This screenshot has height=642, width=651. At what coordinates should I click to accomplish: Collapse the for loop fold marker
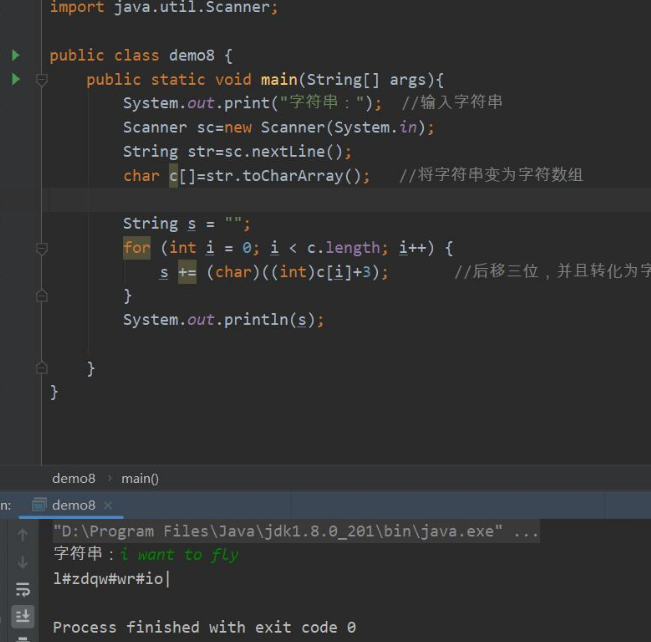coord(42,248)
